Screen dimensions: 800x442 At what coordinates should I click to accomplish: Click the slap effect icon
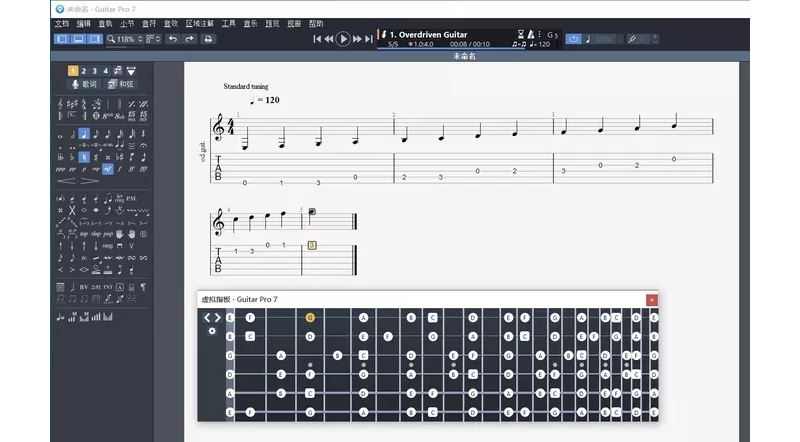tap(96, 234)
